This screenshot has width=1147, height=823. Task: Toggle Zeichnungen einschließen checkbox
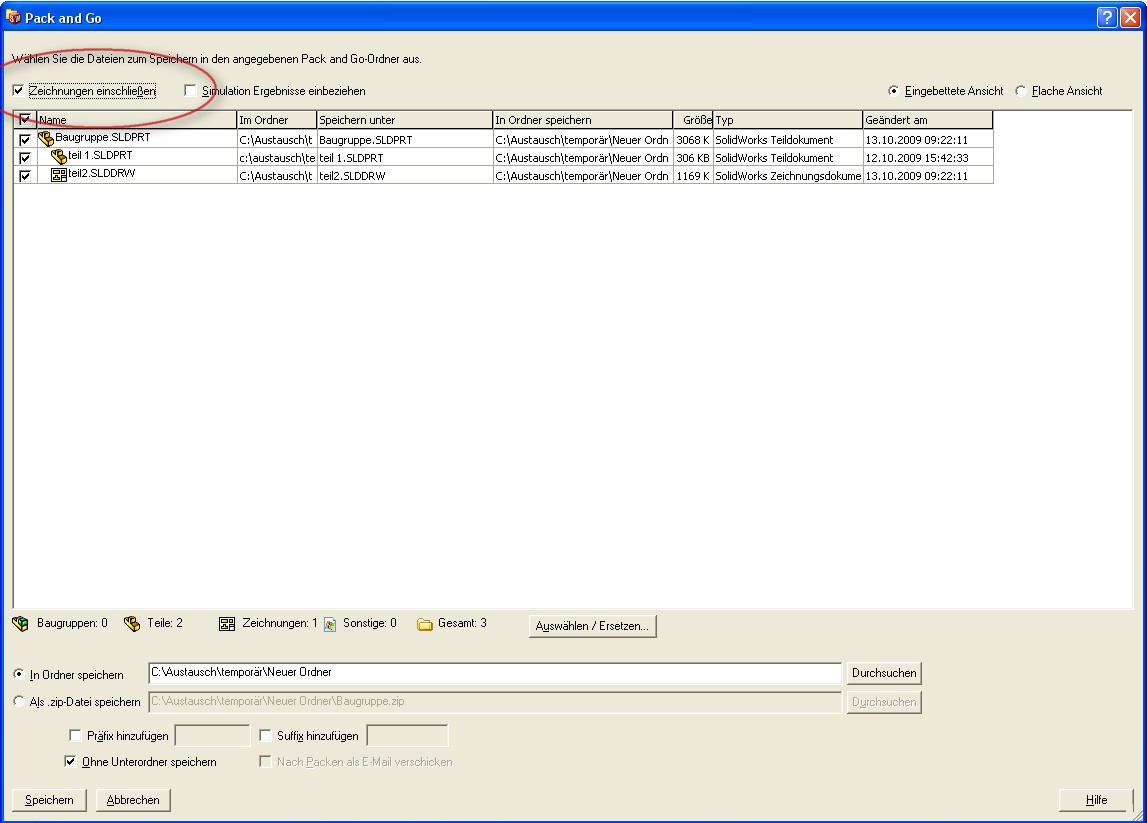[x=18, y=91]
